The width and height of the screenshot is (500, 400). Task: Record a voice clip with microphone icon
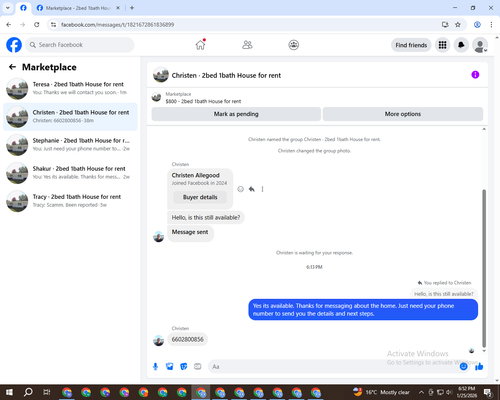(155, 367)
